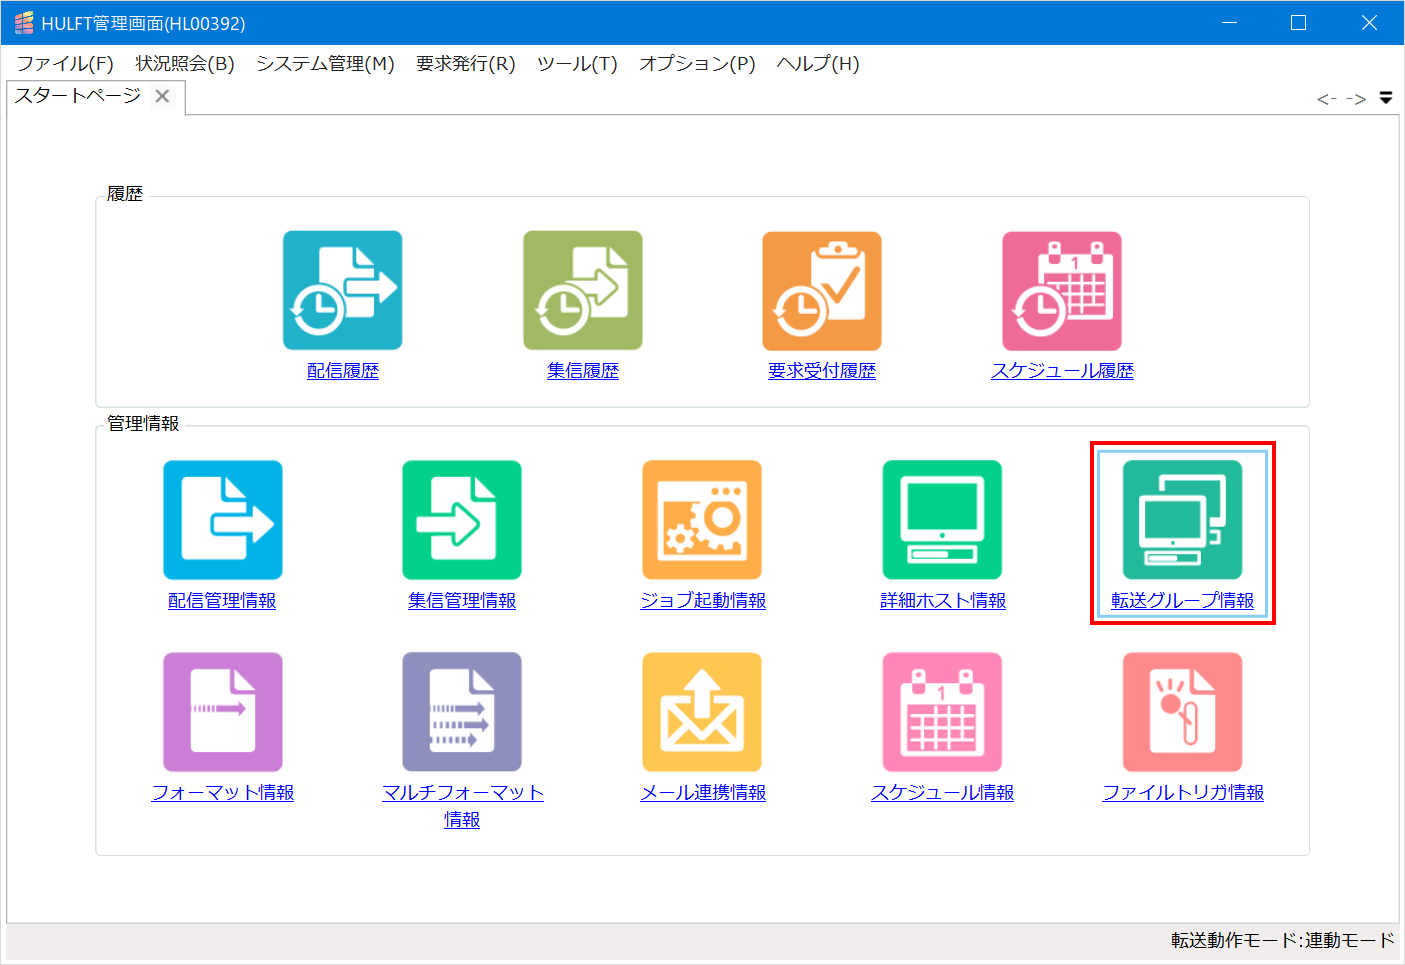
Task: Open フォーマット情報 document icon
Action: click(x=222, y=711)
